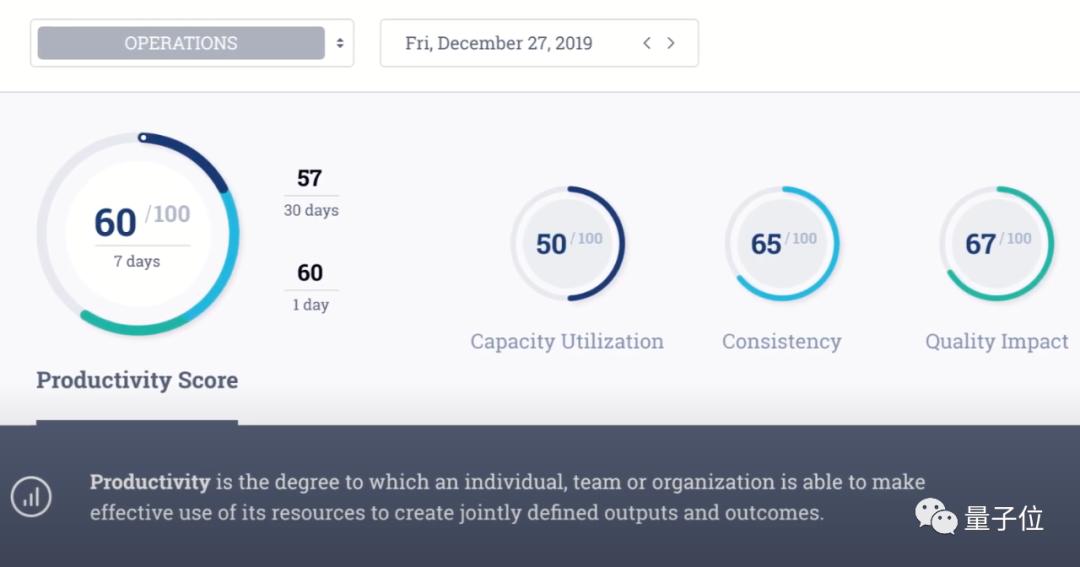Click the up-down arrows beside OPERATIONS
This screenshot has height=567, width=1080.
pyautogui.click(x=340, y=43)
